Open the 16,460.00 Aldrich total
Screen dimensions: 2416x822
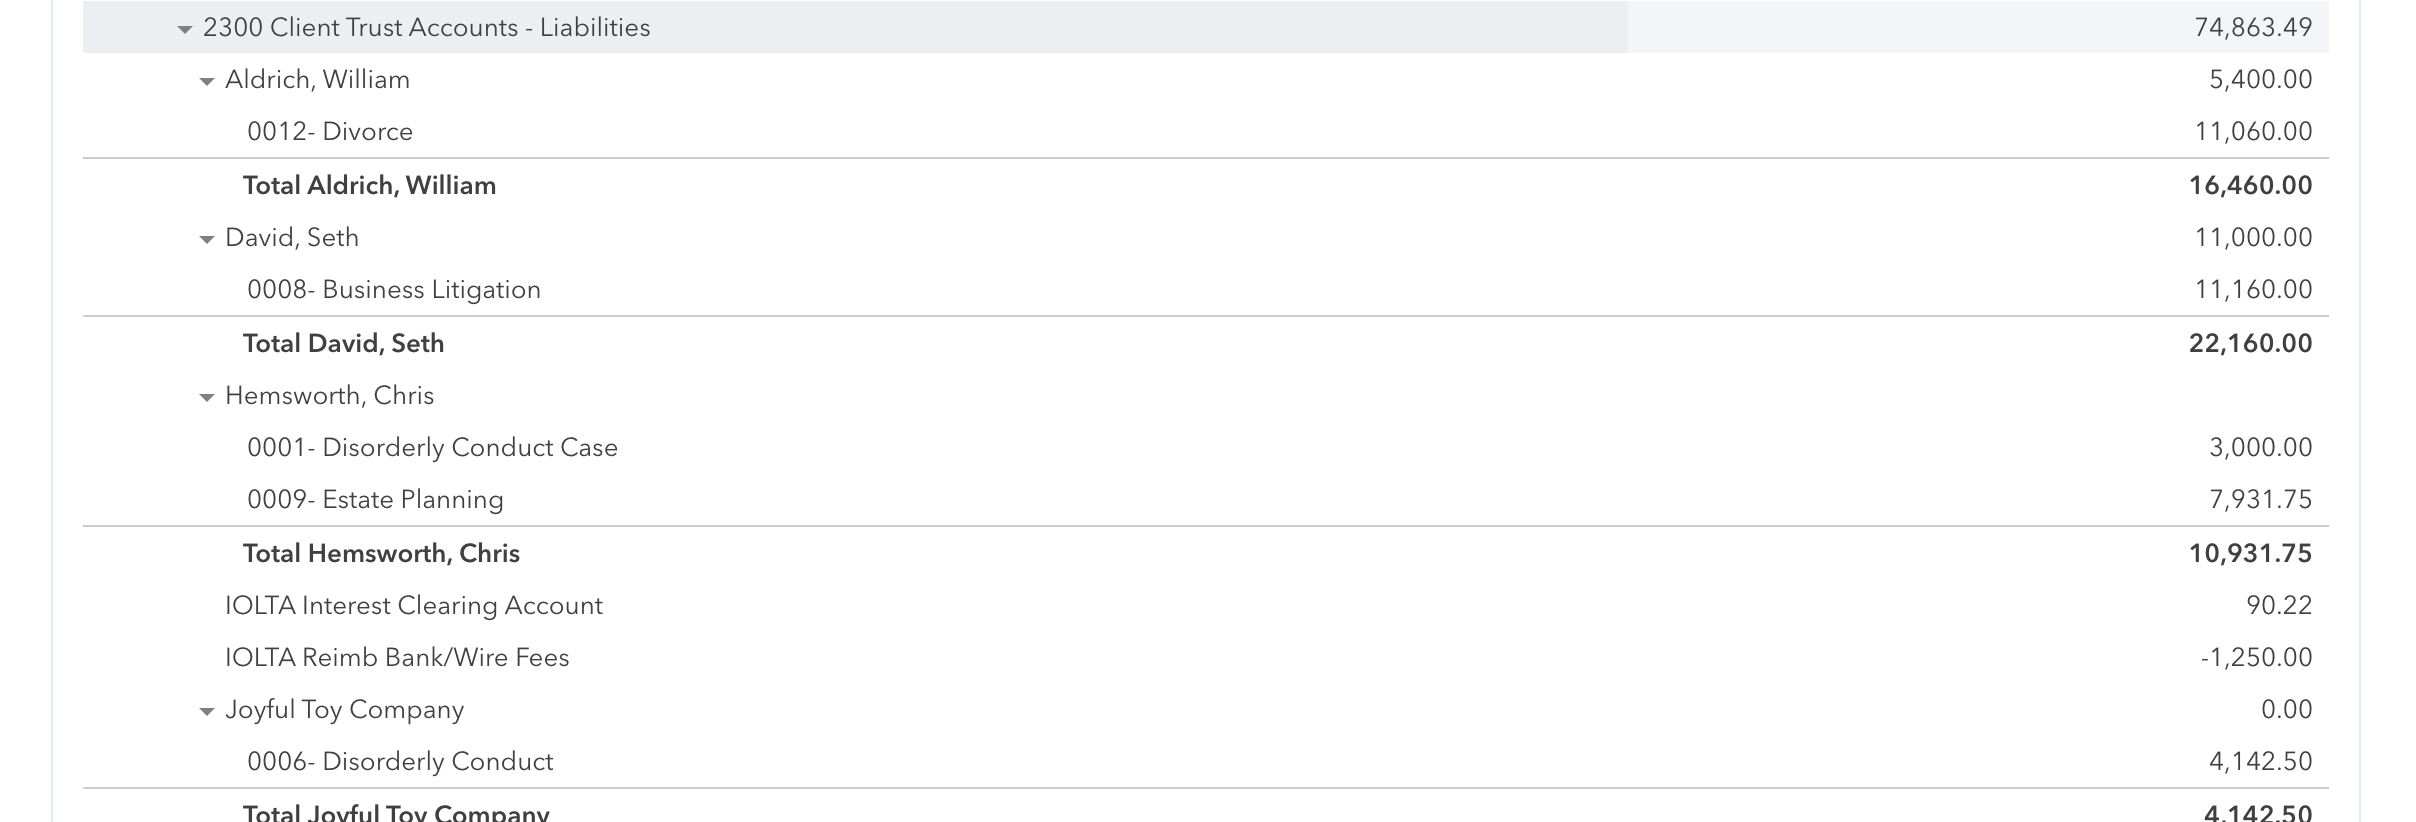coord(2249,186)
